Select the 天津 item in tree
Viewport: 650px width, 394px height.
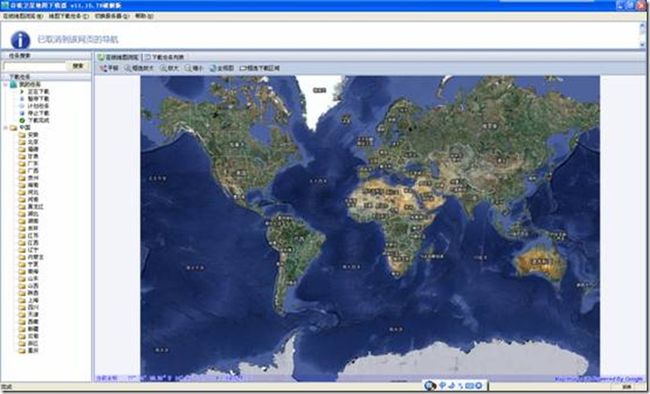pyautogui.click(x=33, y=315)
